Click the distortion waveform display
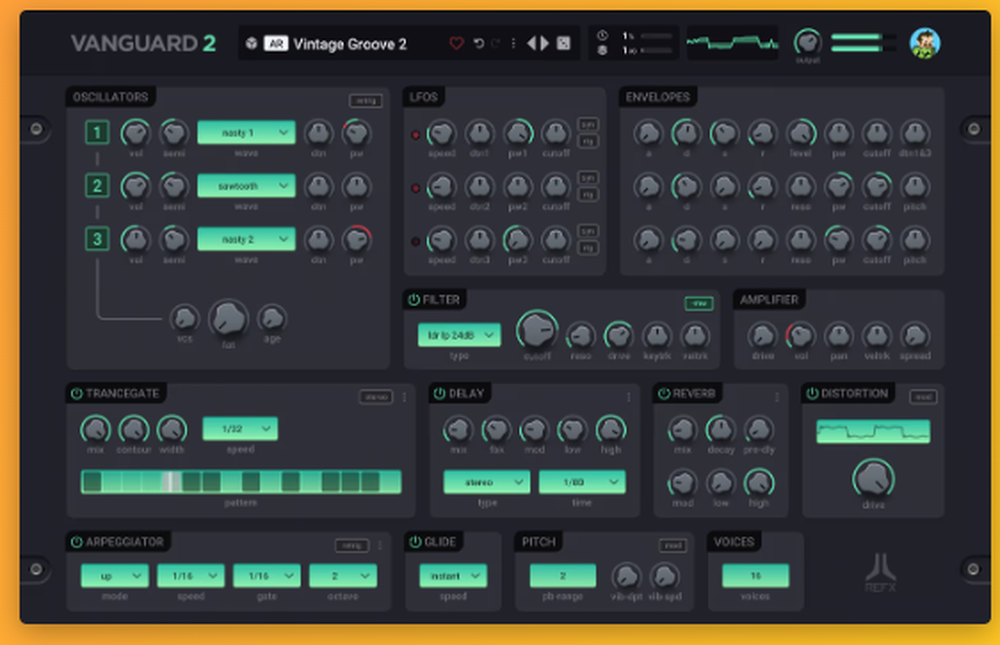Viewport: 1000px width, 645px height. tap(873, 431)
